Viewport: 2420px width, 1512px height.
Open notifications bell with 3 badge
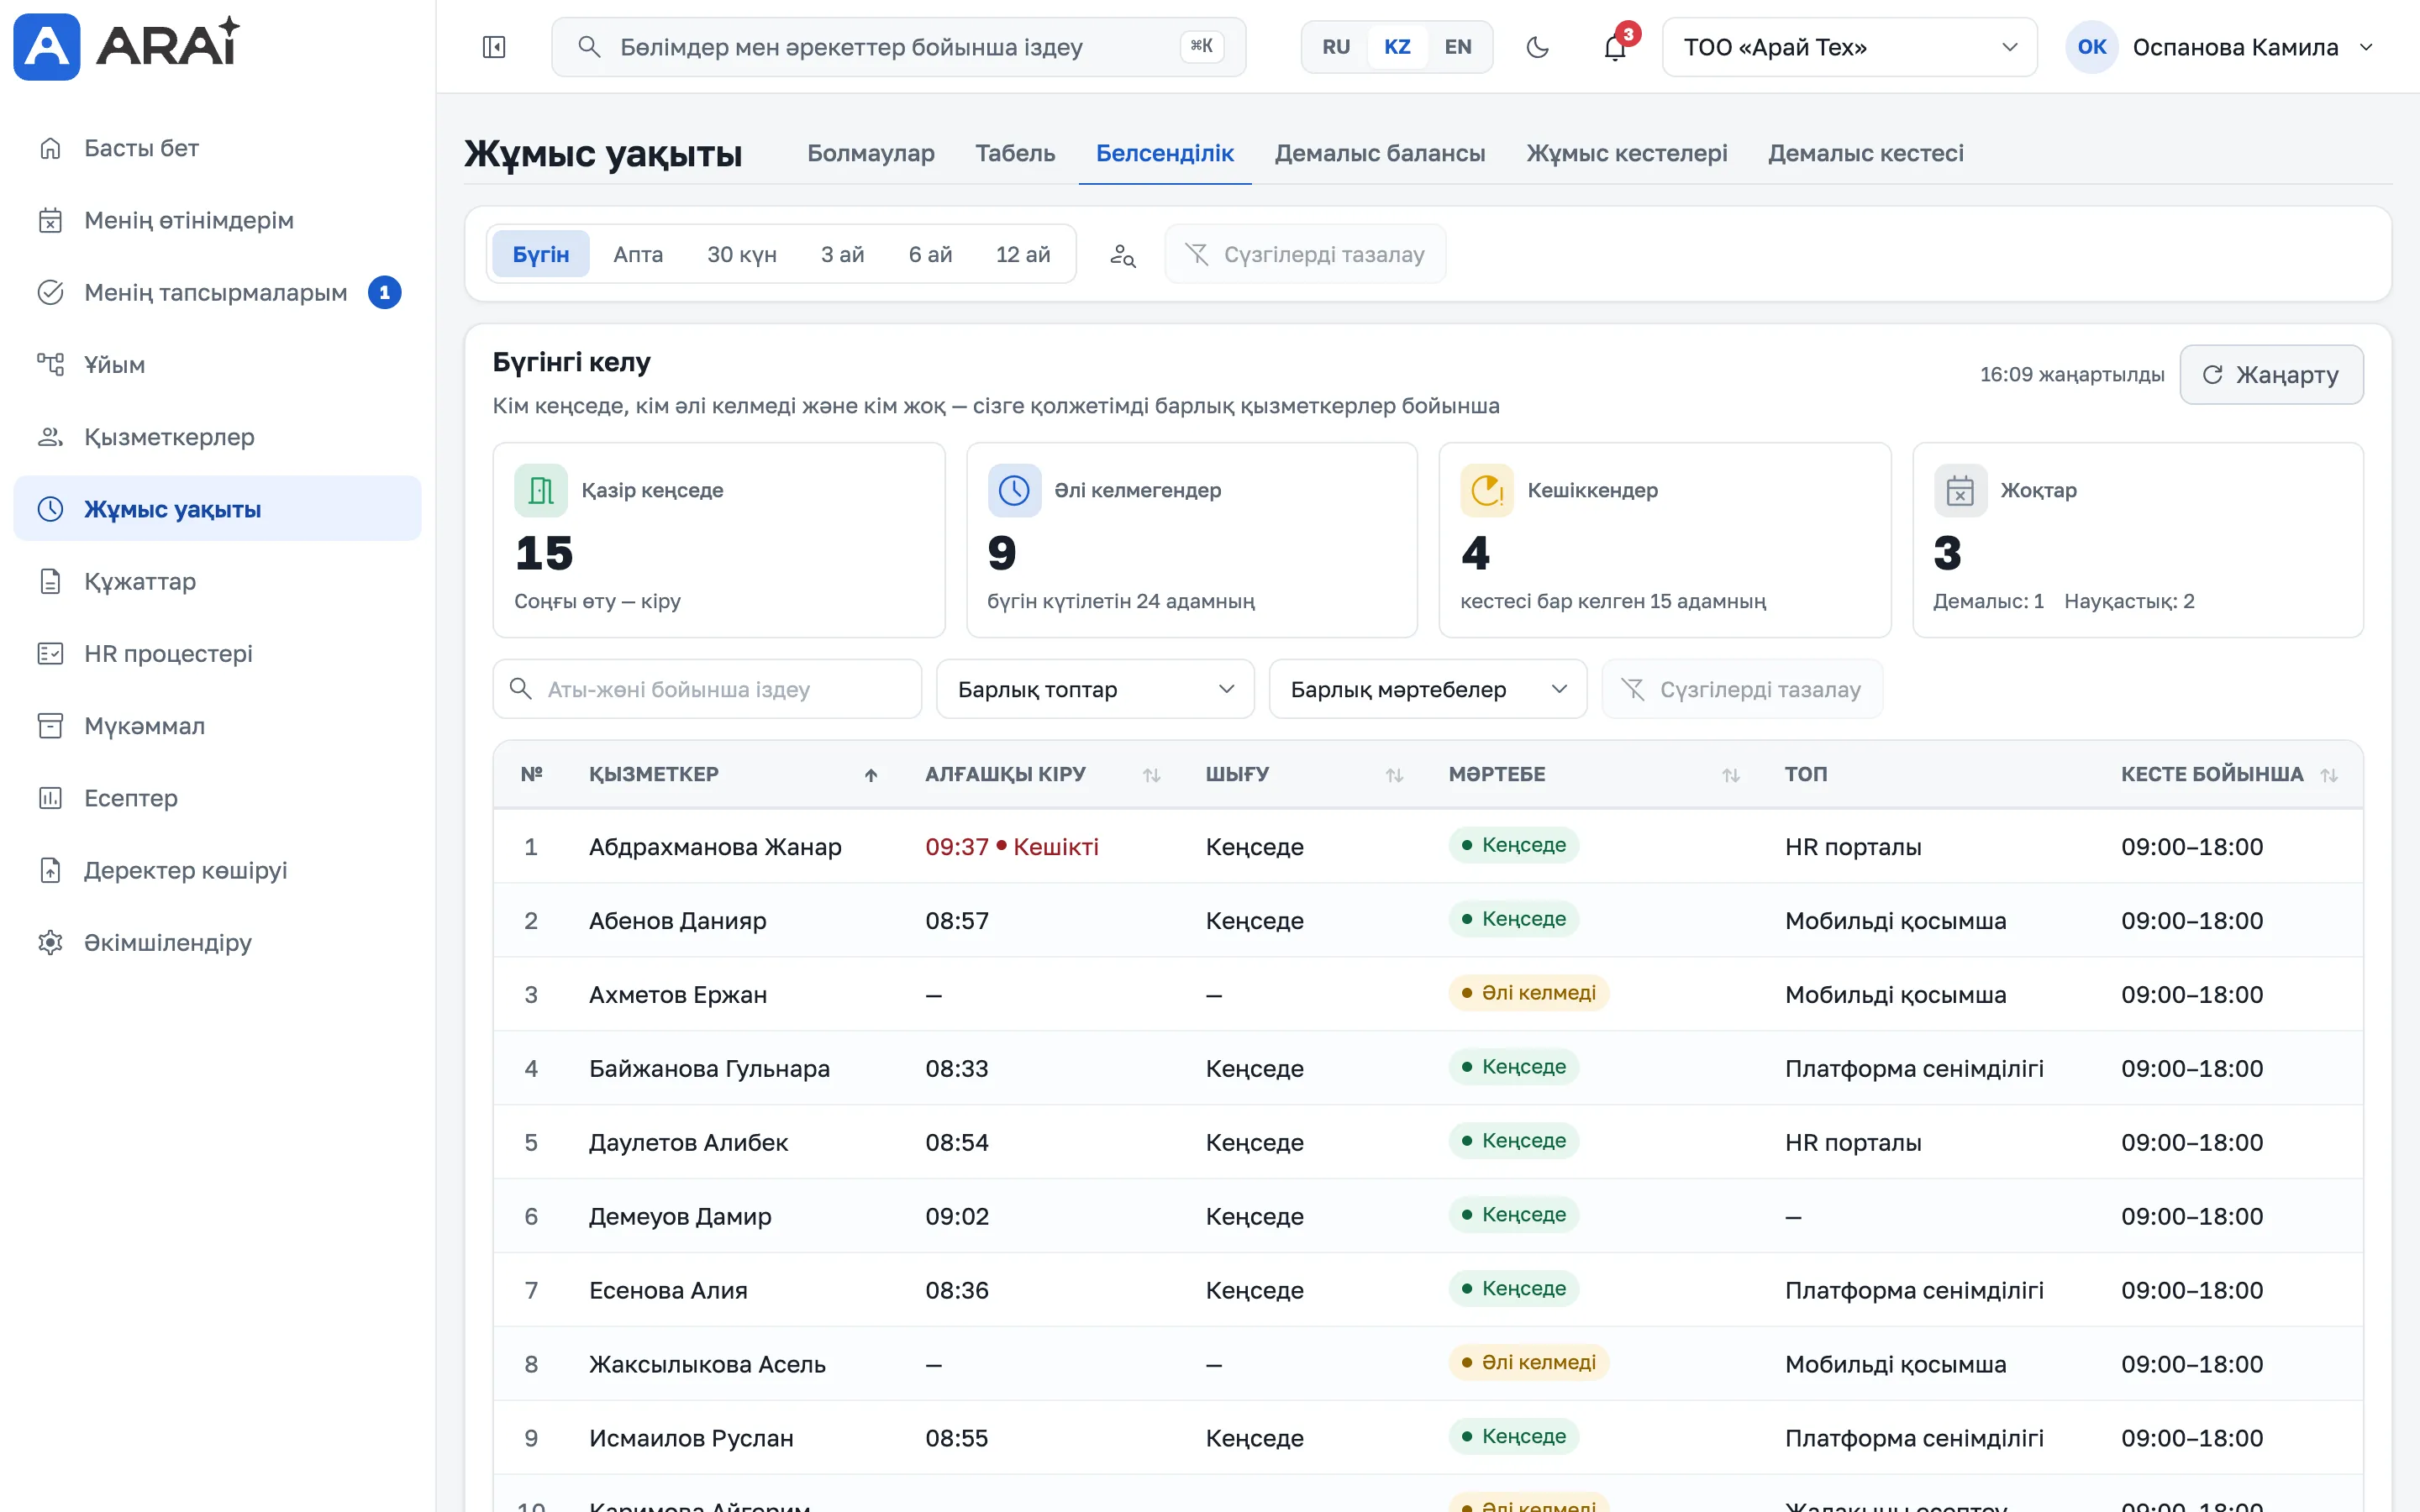[1616, 47]
